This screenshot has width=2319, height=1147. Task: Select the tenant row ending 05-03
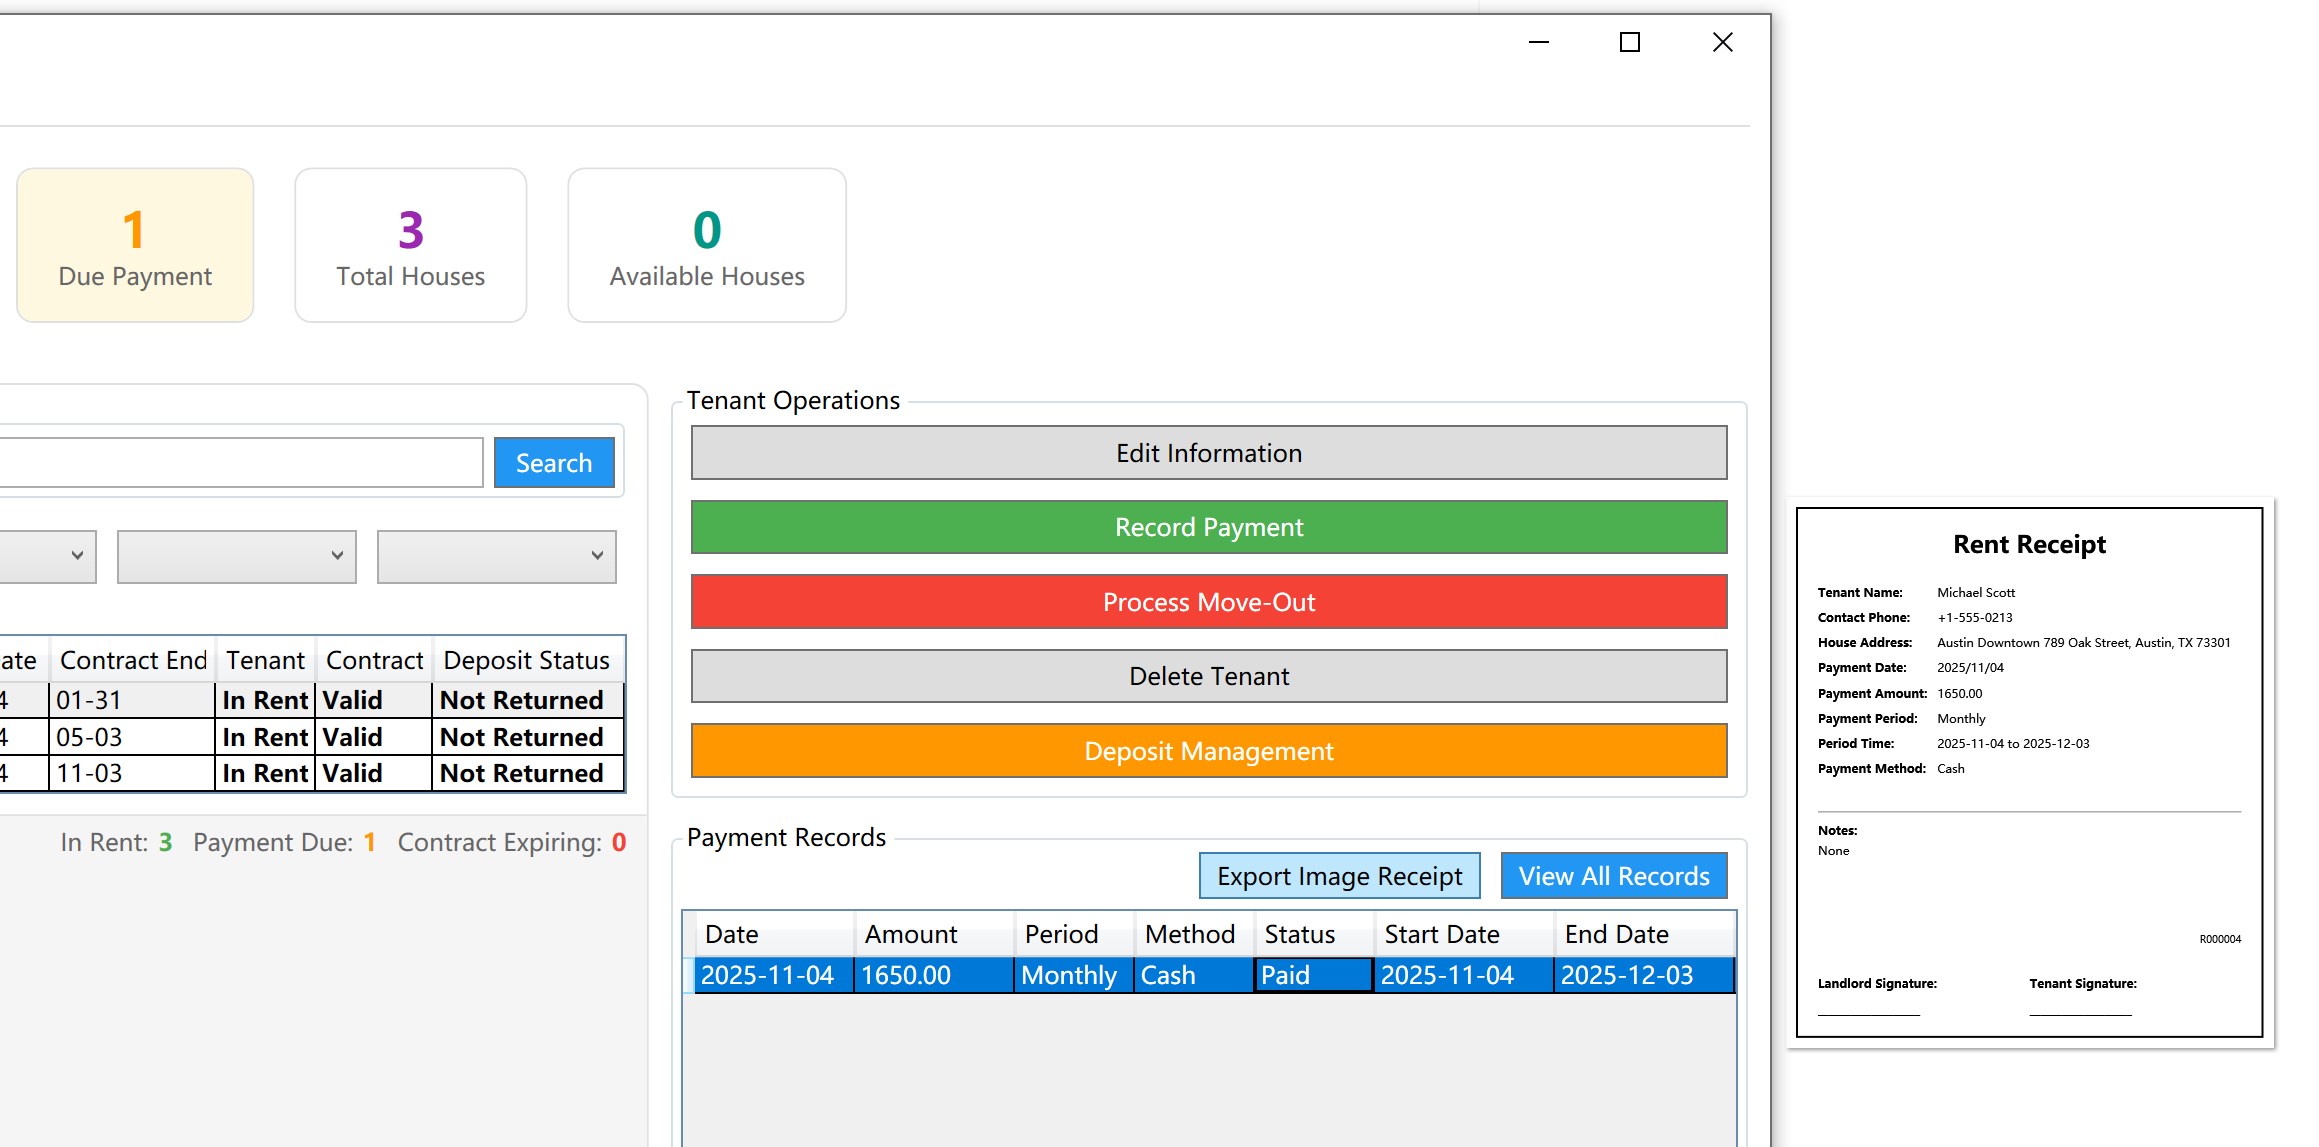pos(300,736)
